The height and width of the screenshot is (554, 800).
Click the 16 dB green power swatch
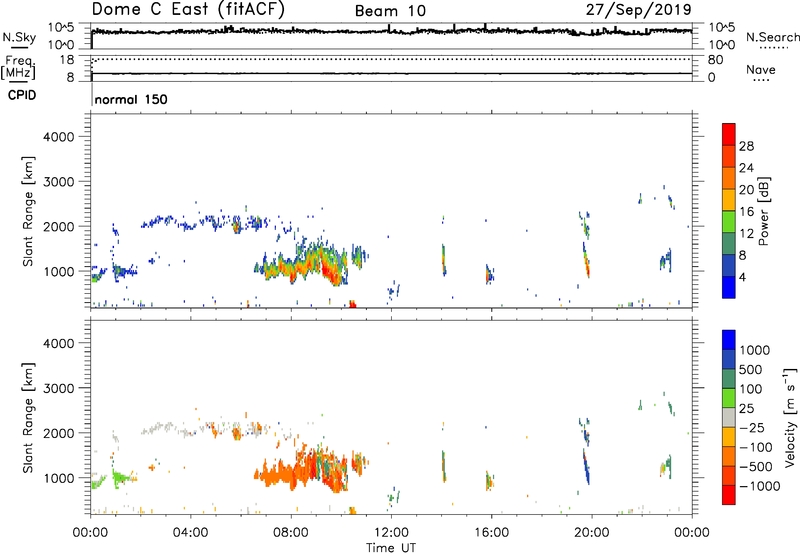pyautogui.click(x=729, y=222)
